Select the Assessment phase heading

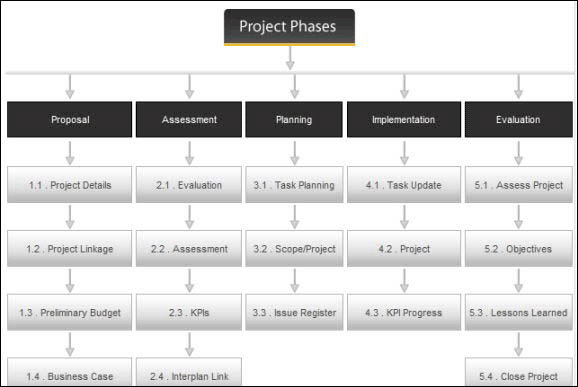[x=189, y=119]
